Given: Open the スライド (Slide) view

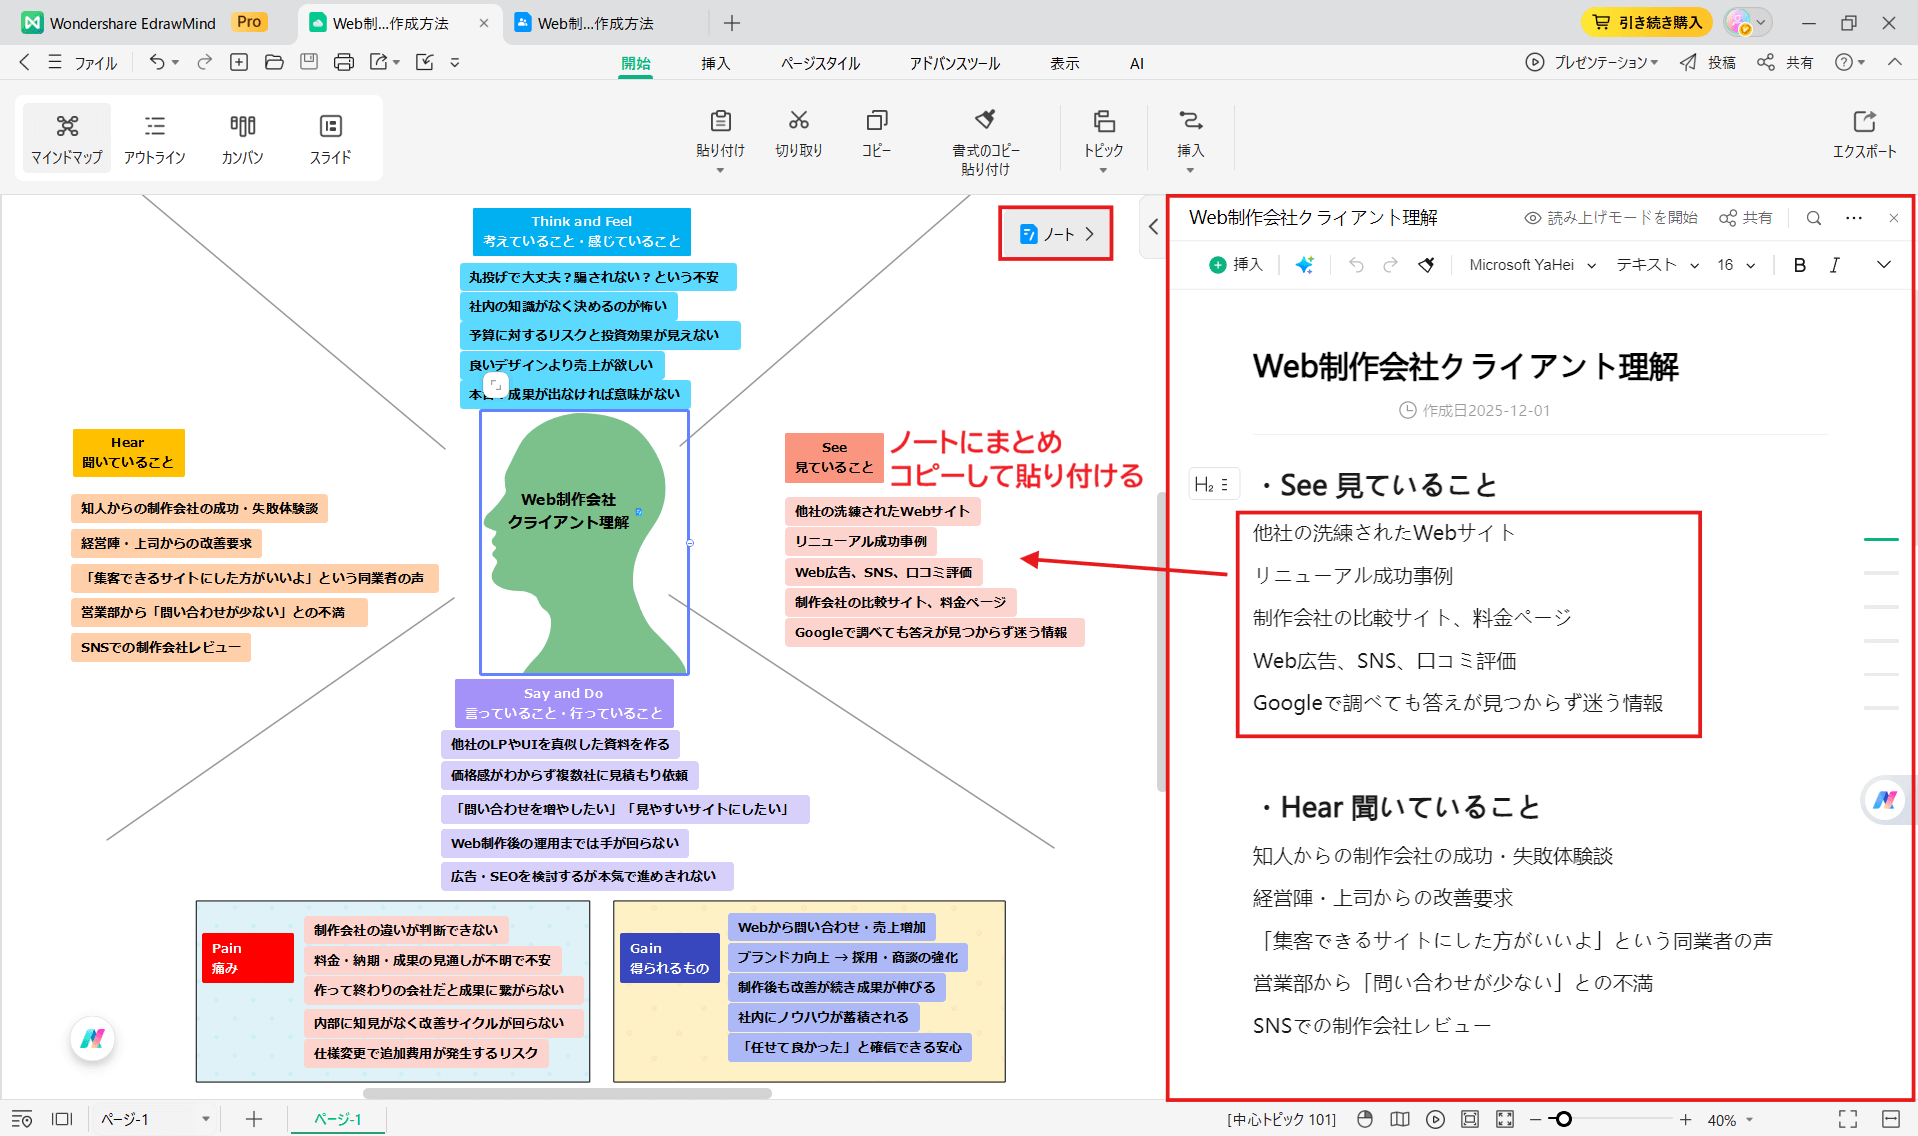Looking at the screenshot, I should (330, 138).
